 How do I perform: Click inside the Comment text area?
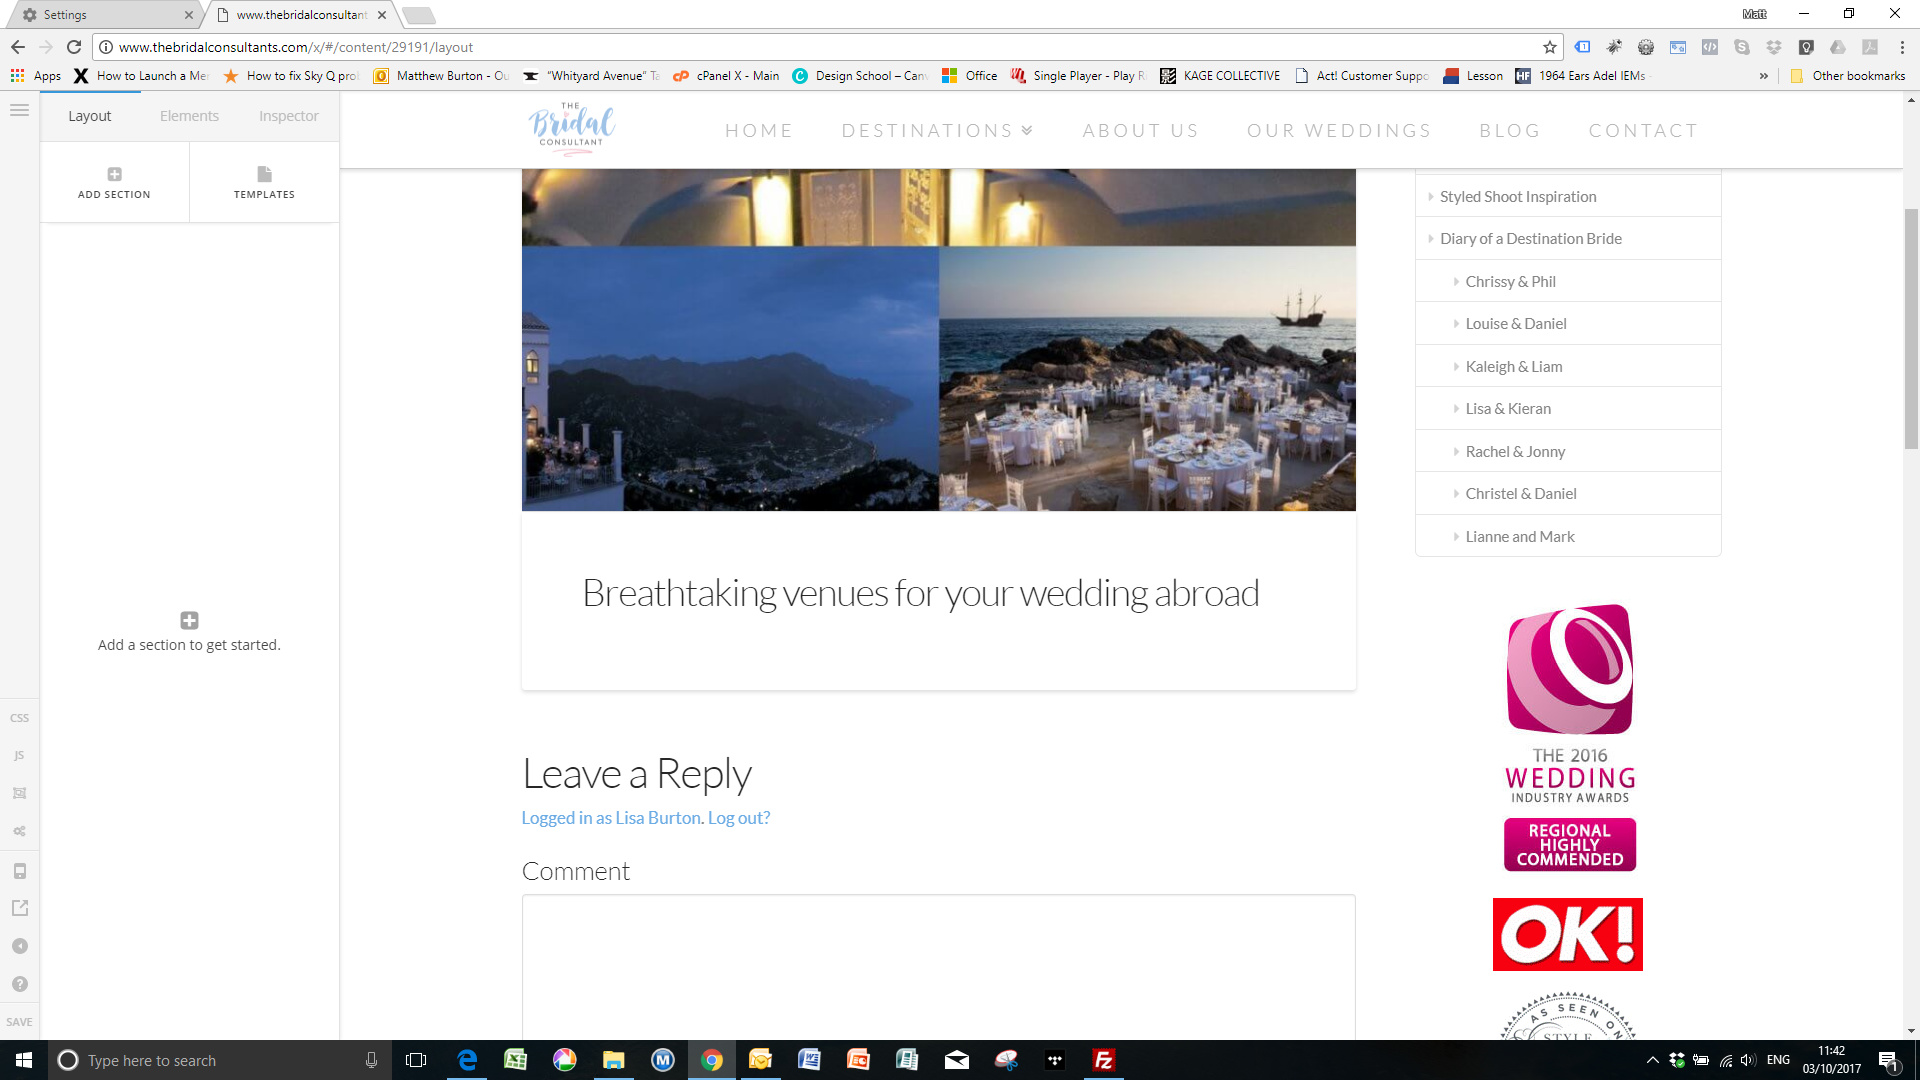(x=938, y=967)
